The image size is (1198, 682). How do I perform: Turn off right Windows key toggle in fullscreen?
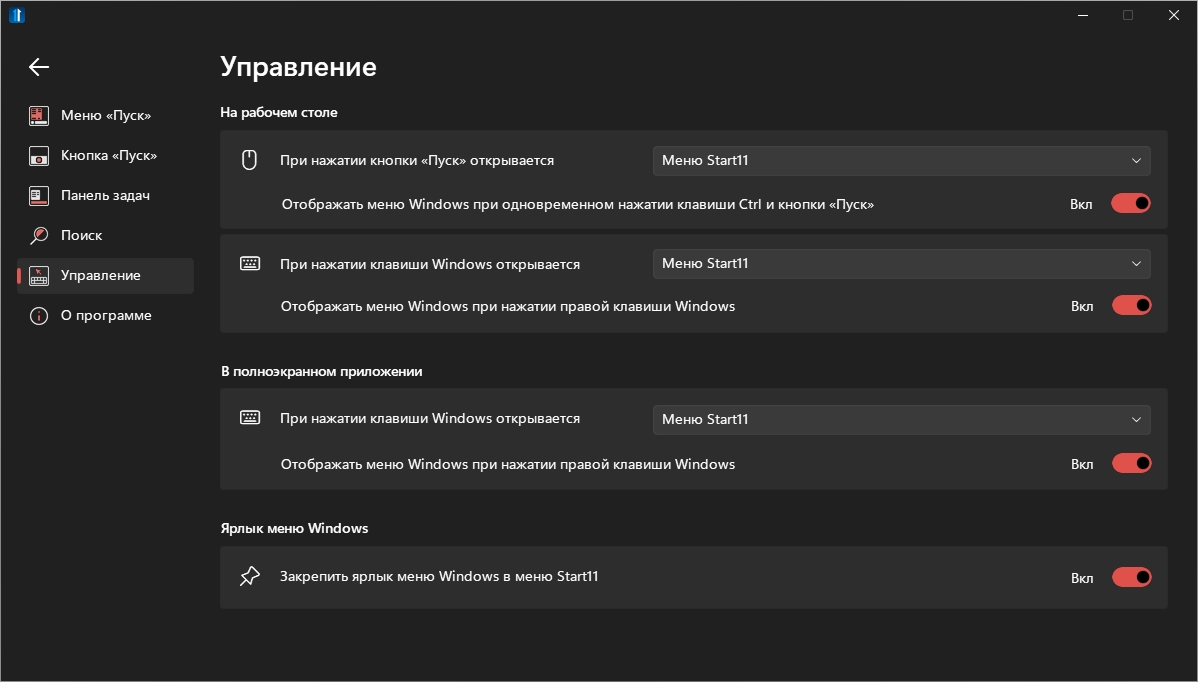click(x=1131, y=464)
